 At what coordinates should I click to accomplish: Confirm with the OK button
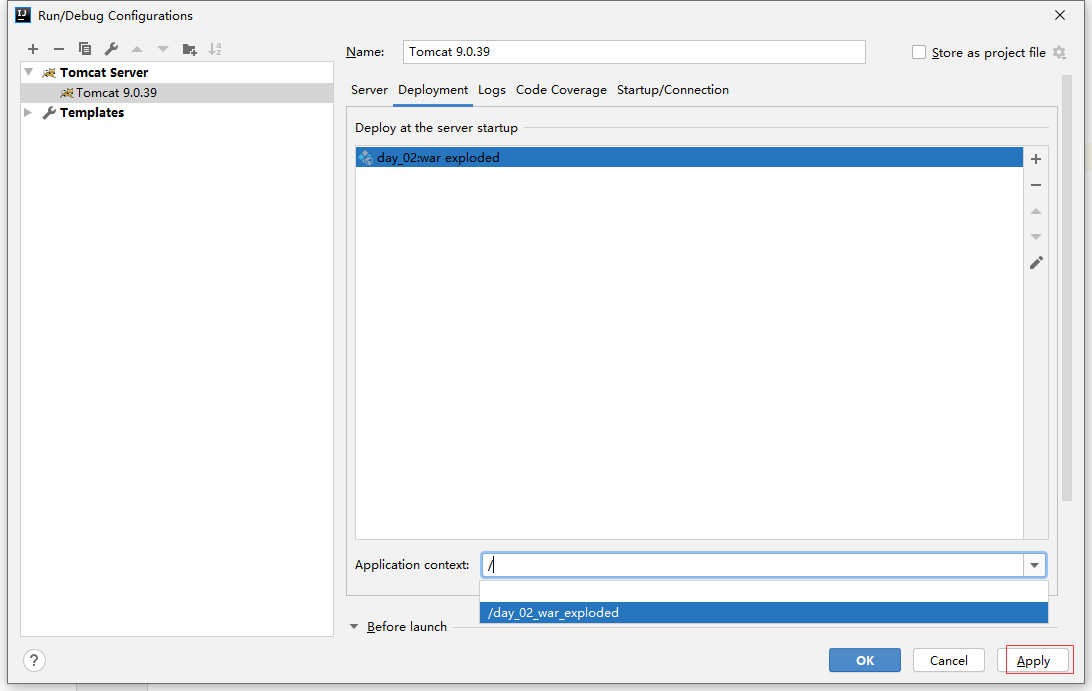865,660
